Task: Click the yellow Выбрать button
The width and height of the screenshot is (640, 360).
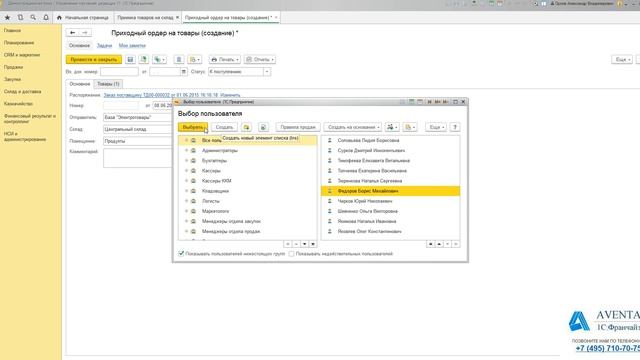Action: pos(193,127)
